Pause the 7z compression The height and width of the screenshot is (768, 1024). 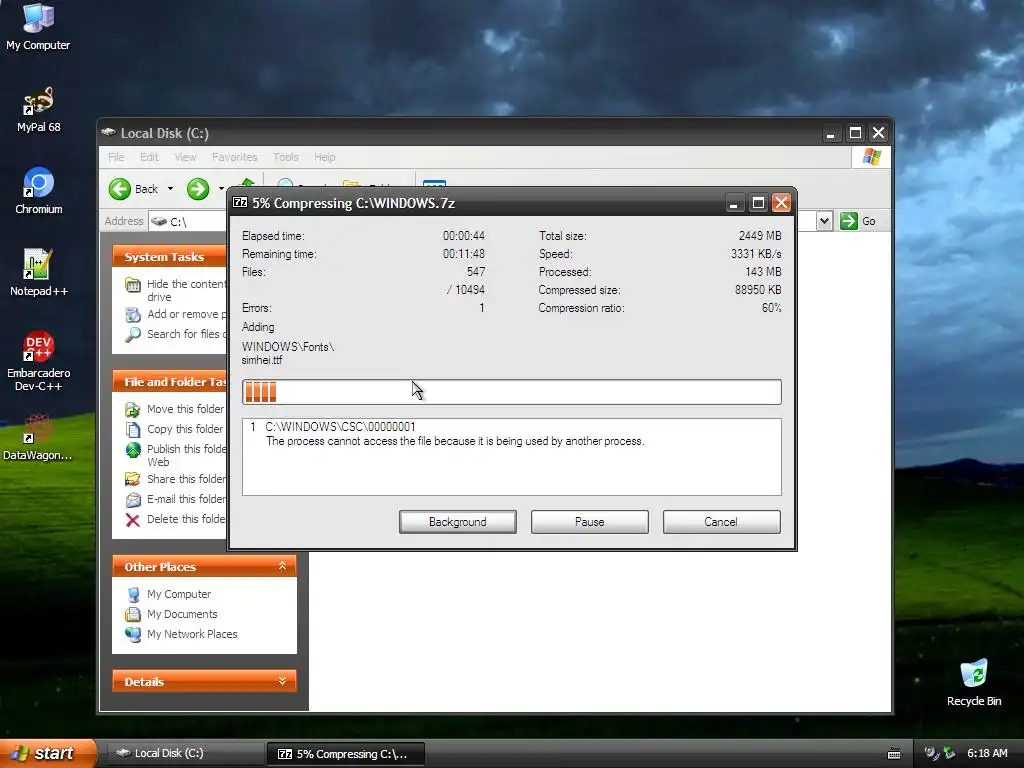589,522
